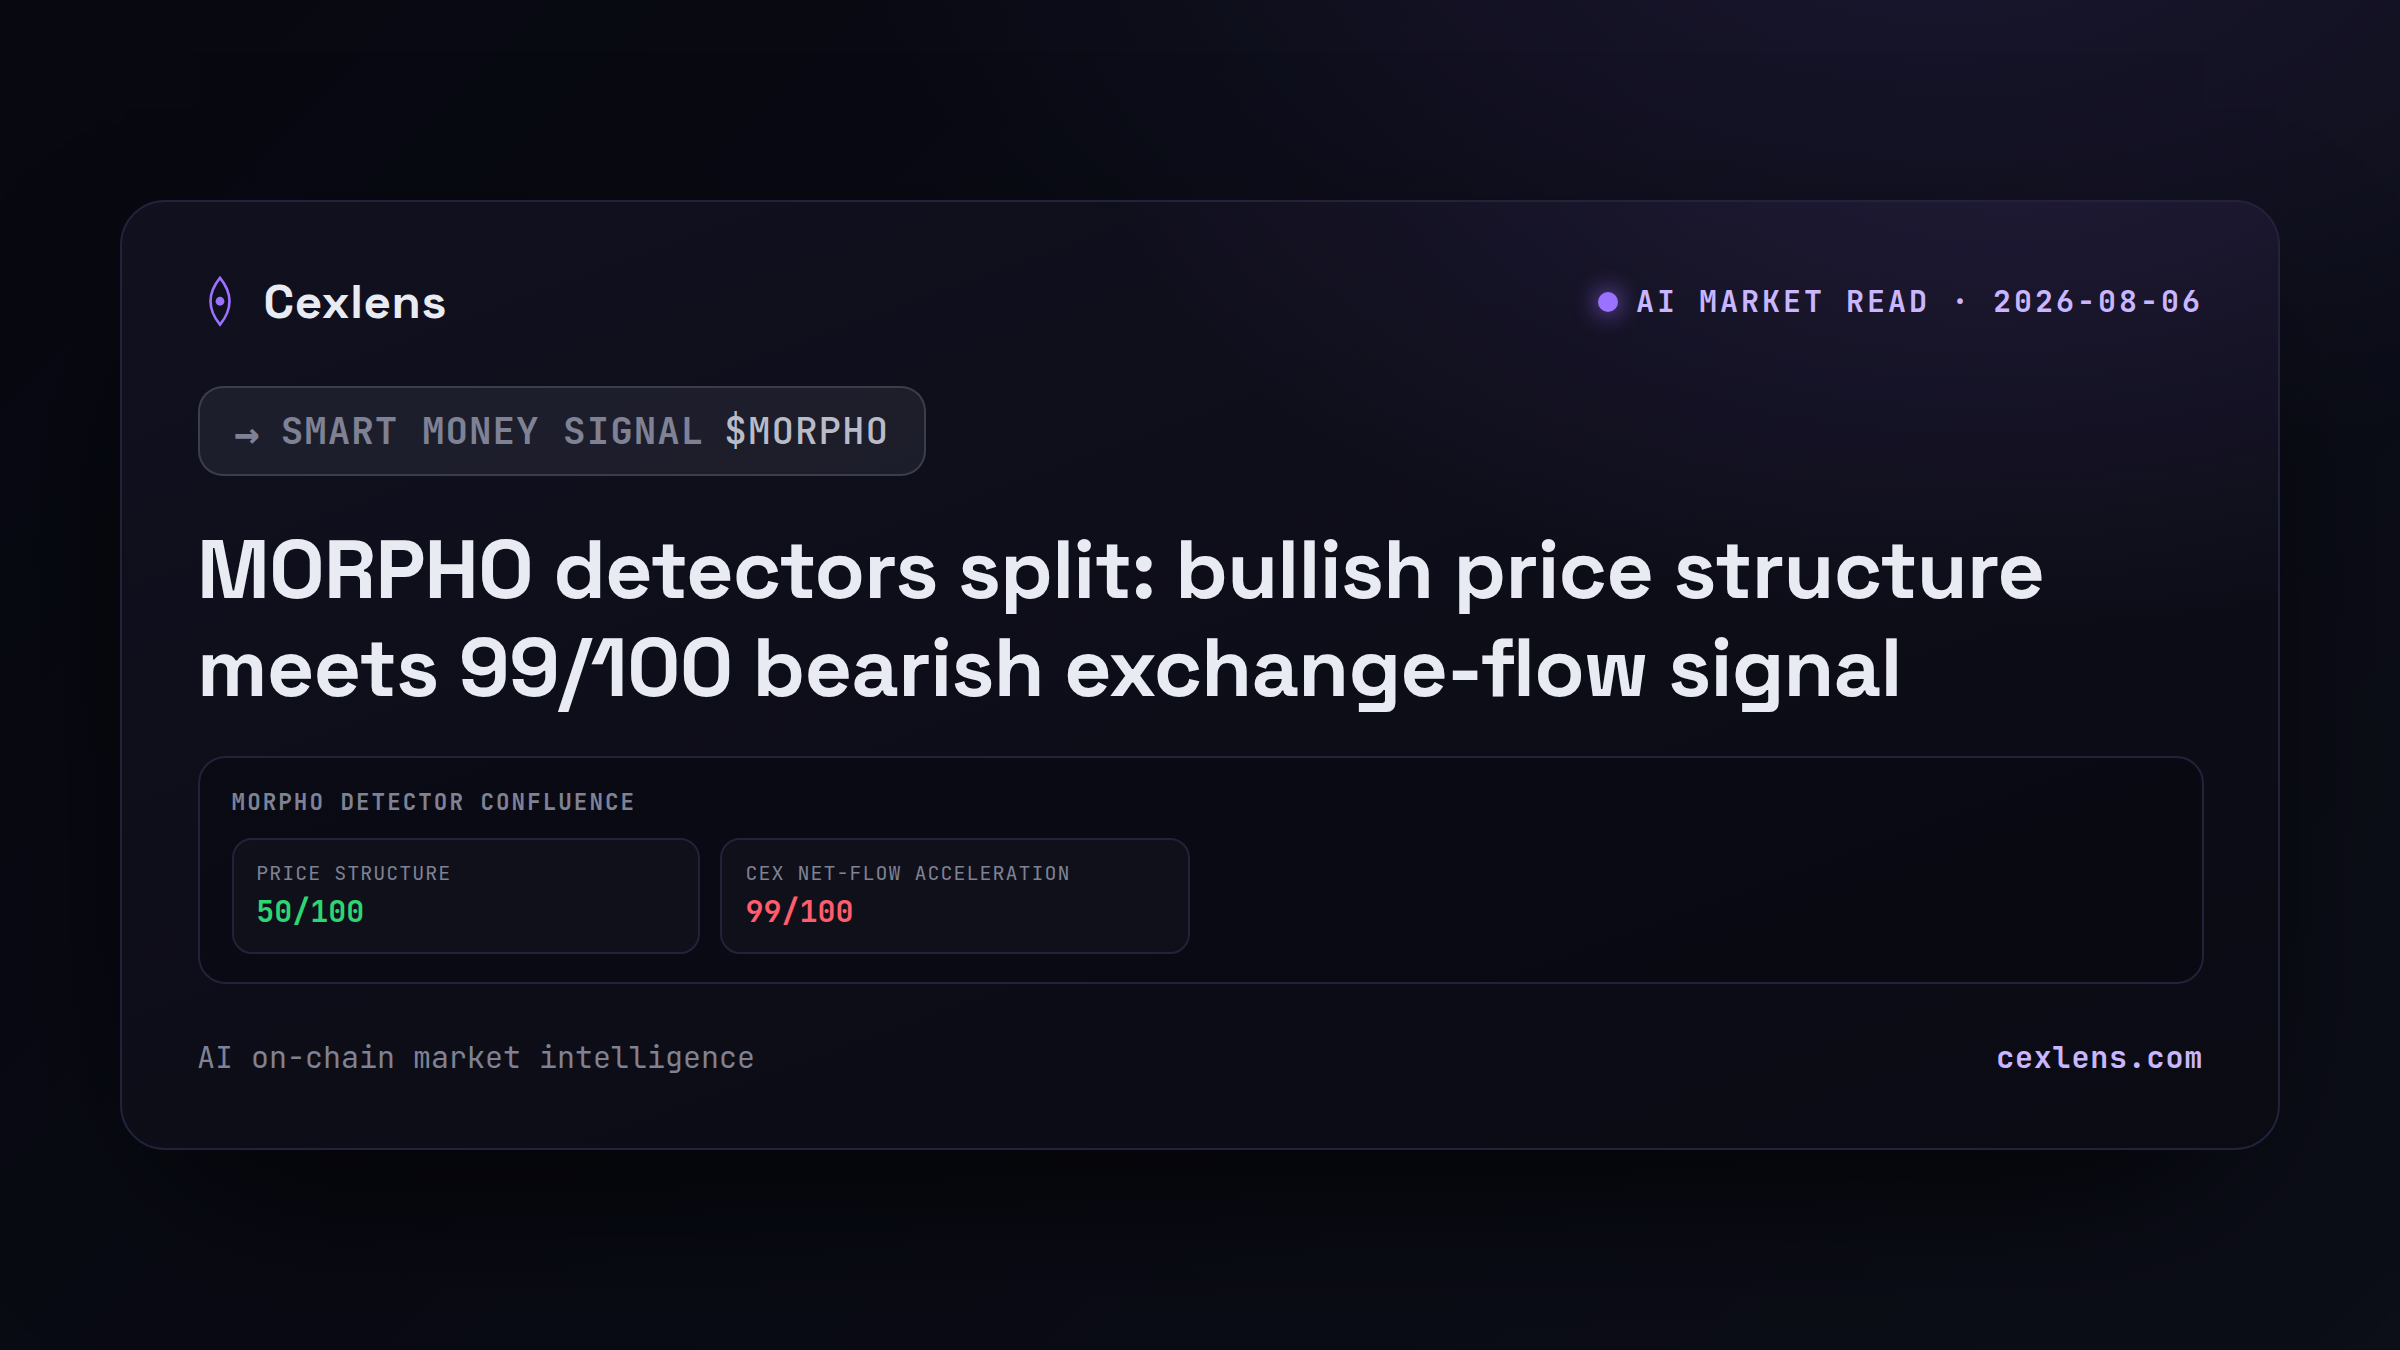2400x1350 pixels.
Task: Click the 2026-08-06 date stamp
Action: point(2097,302)
